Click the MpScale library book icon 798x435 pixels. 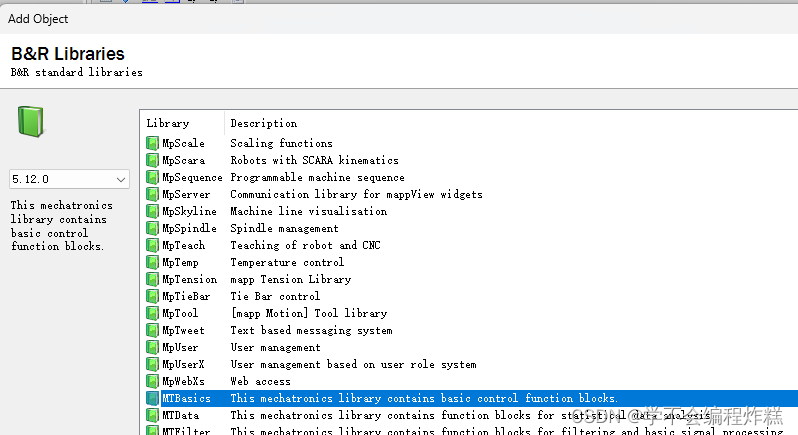(x=152, y=143)
